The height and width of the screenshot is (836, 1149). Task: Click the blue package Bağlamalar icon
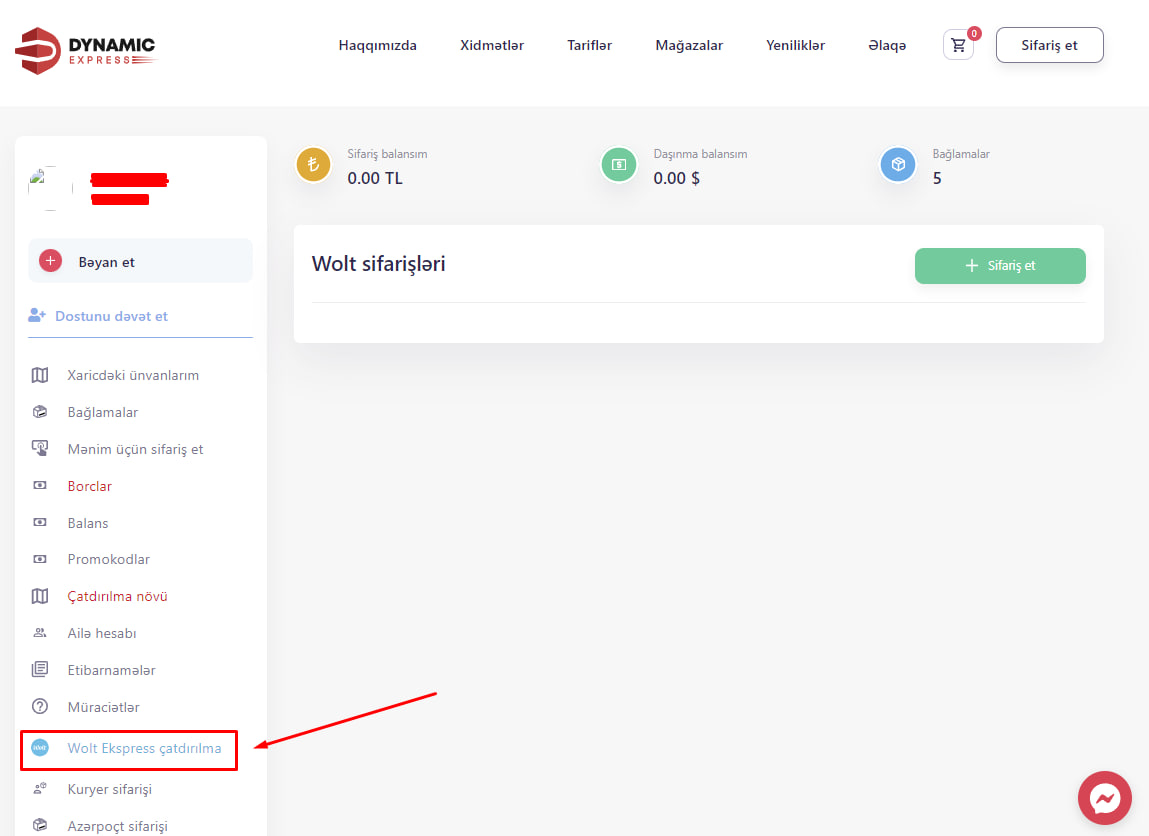point(898,165)
